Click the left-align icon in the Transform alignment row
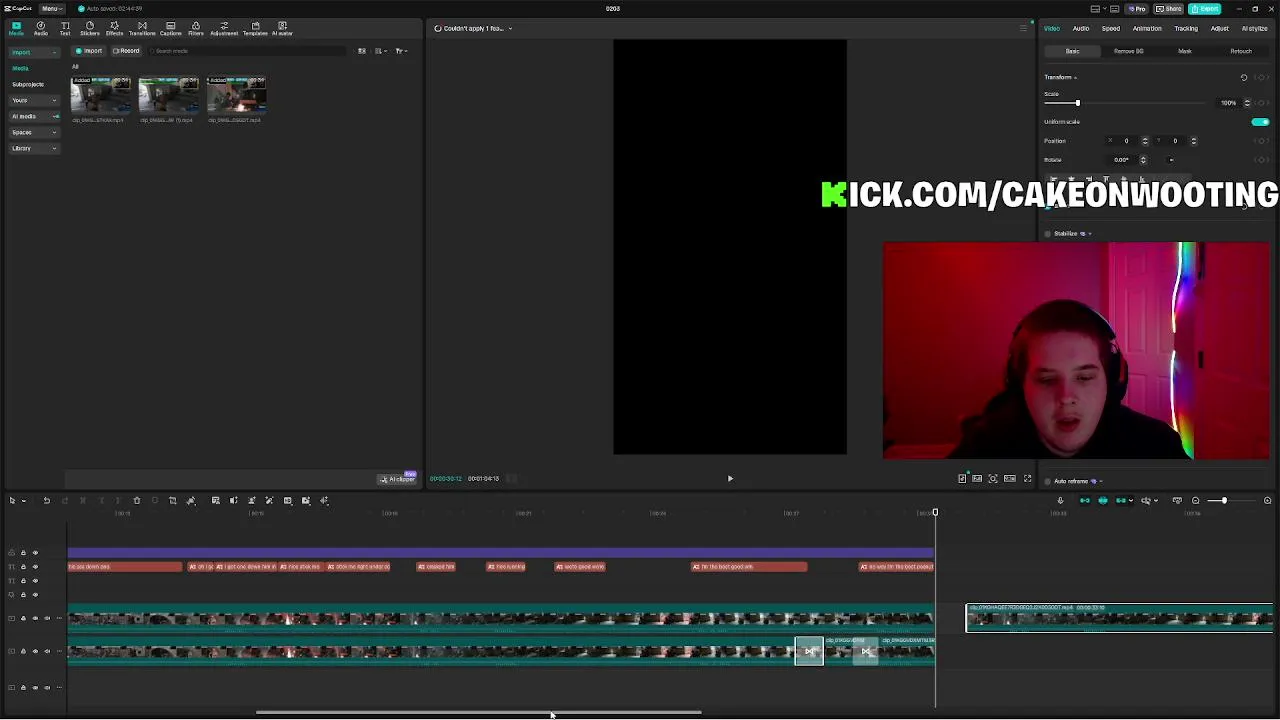 1053,179
